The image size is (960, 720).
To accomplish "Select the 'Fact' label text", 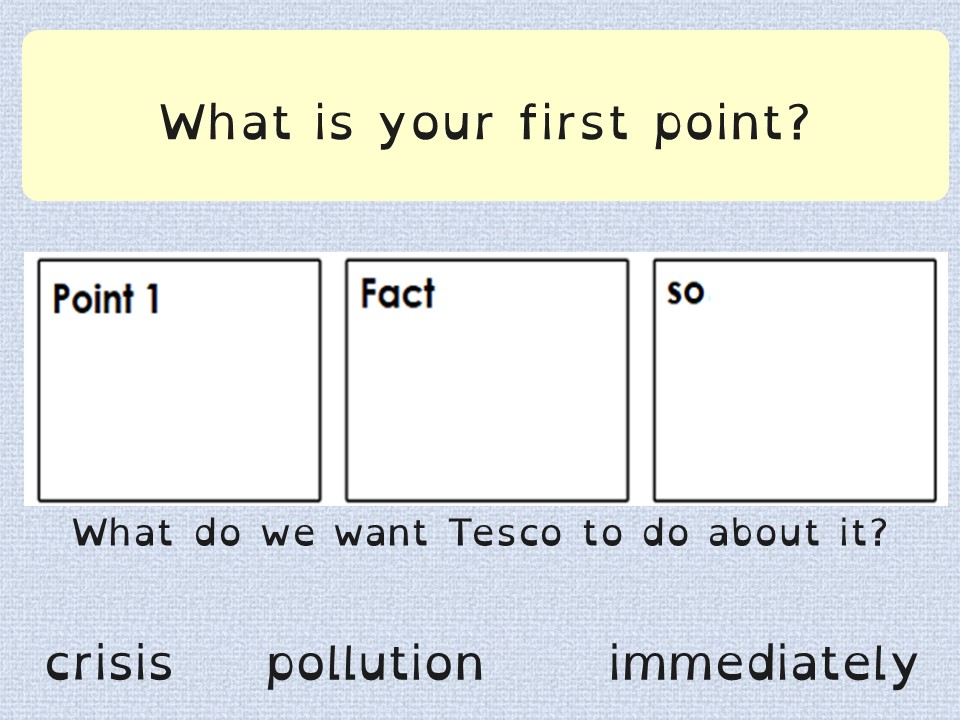I will pyautogui.click(x=397, y=293).
